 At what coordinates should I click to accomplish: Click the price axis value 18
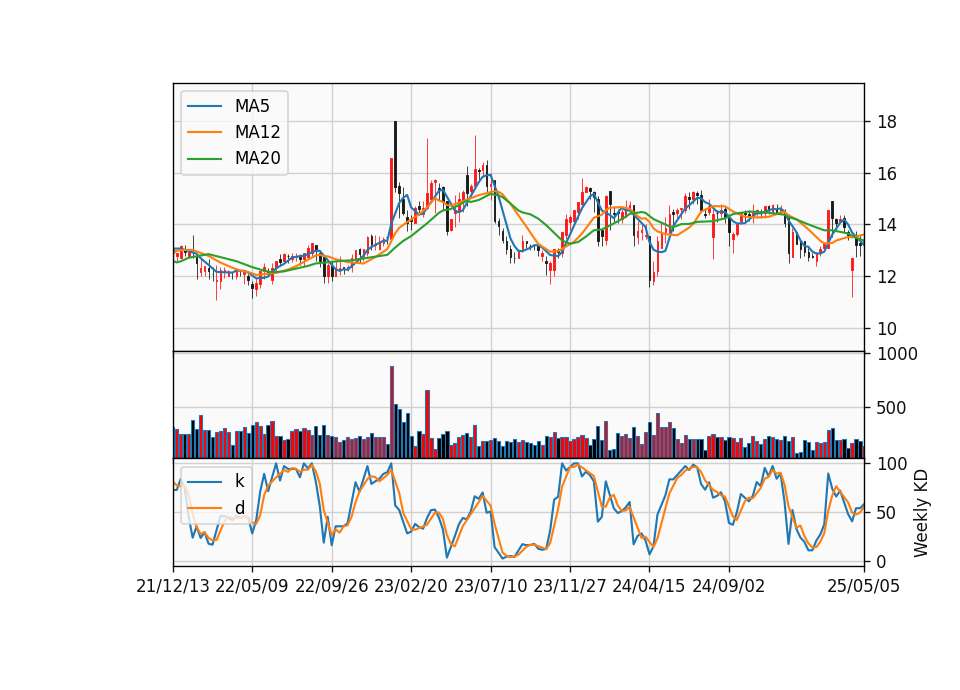[887, 122]
